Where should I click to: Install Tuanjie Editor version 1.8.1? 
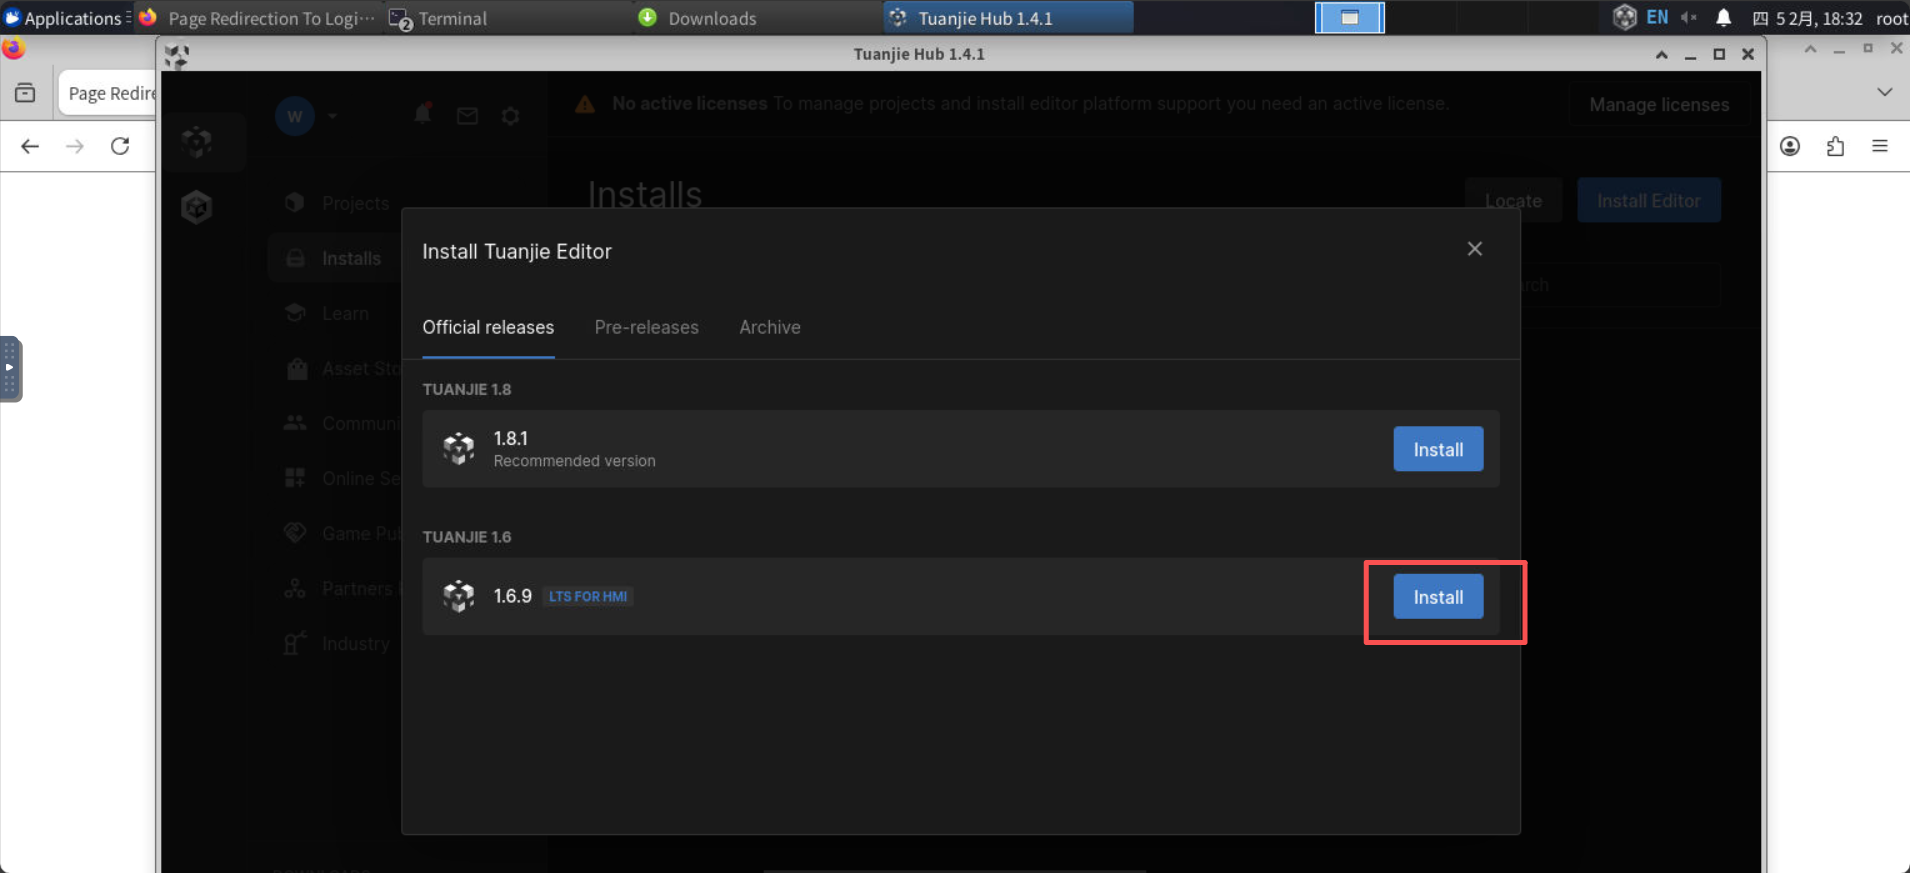pos(1438,449)
